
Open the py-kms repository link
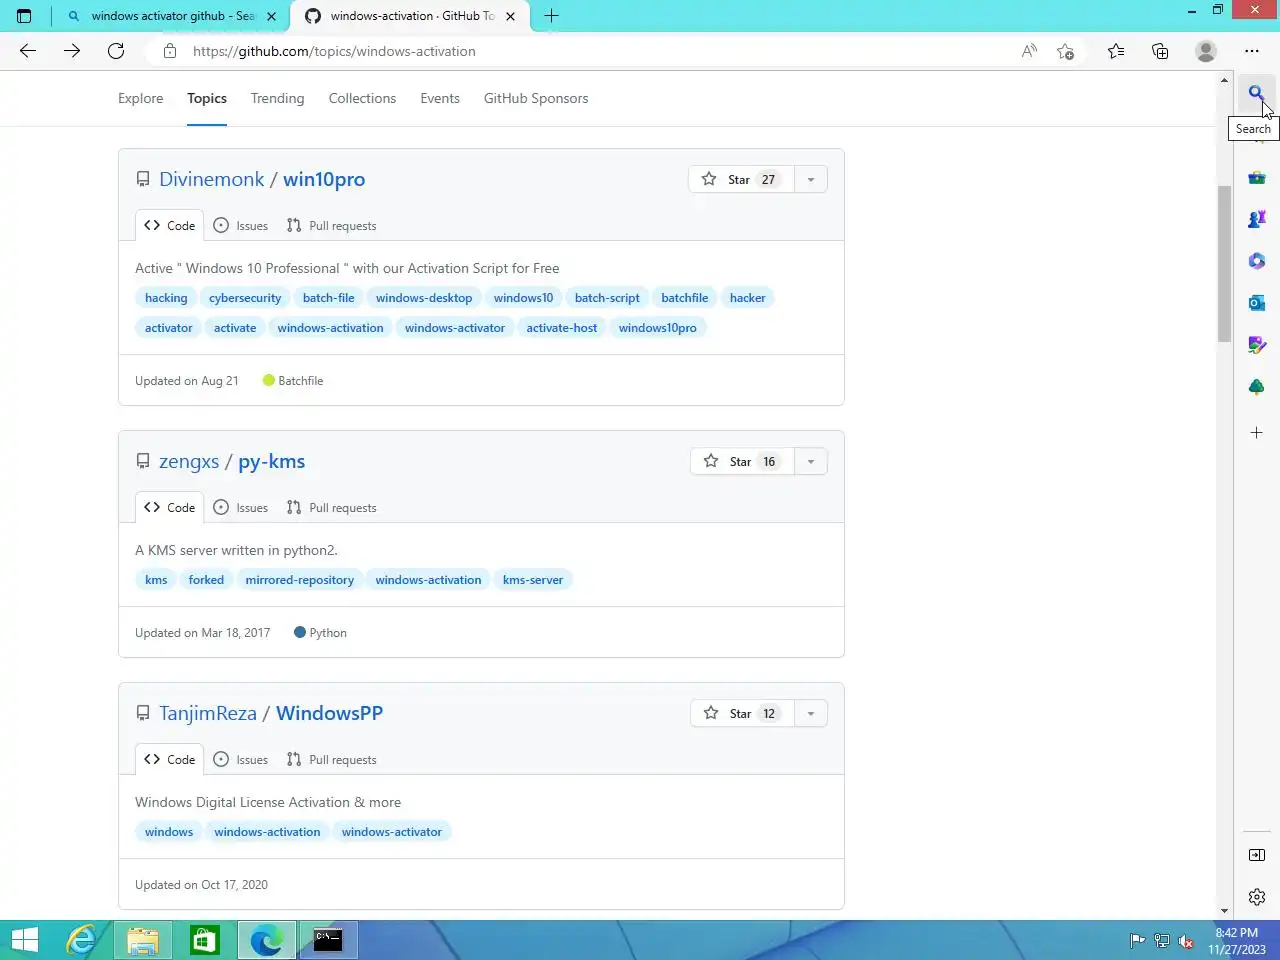tap(272, 461)
